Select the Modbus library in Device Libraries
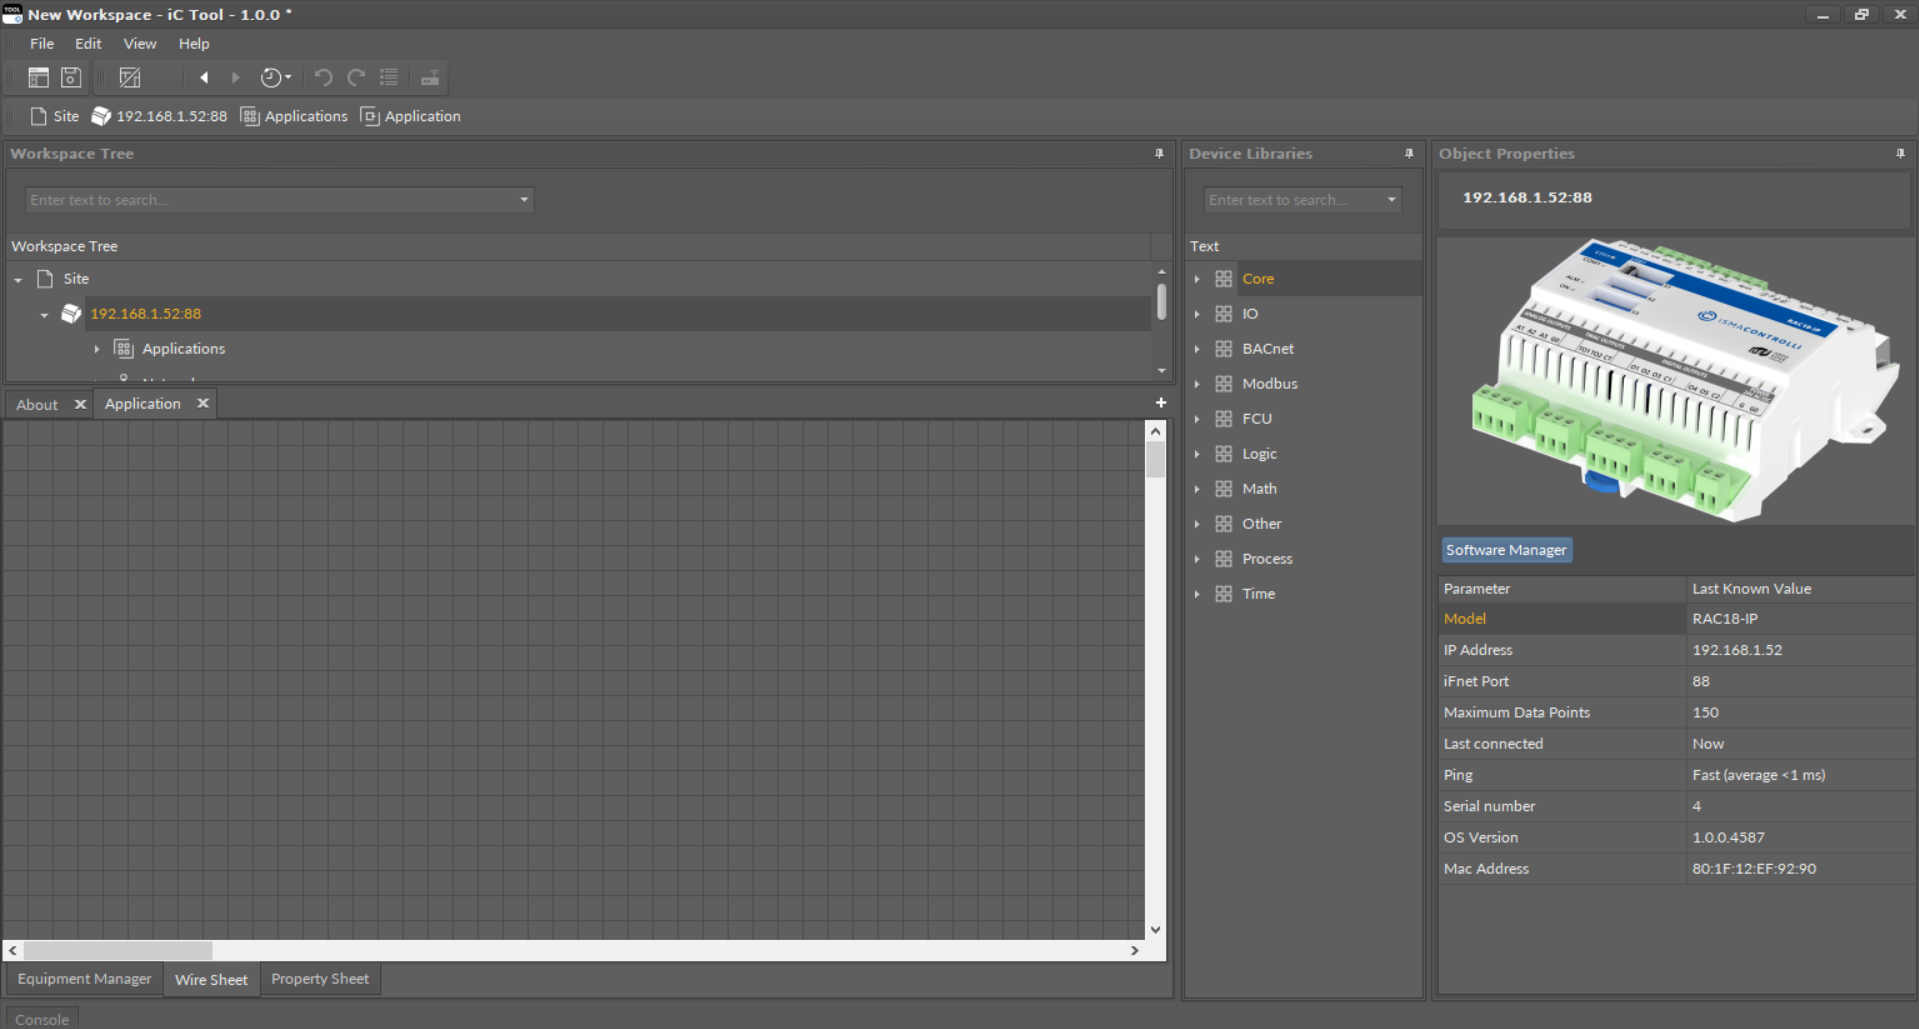The width and height of the screenshot is (1919, 1029). pos(1269,384)
